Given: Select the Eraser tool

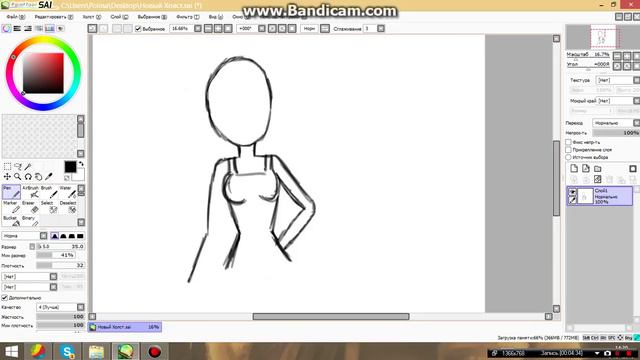Looking at the screenshot, I should (x=30, y=207).
